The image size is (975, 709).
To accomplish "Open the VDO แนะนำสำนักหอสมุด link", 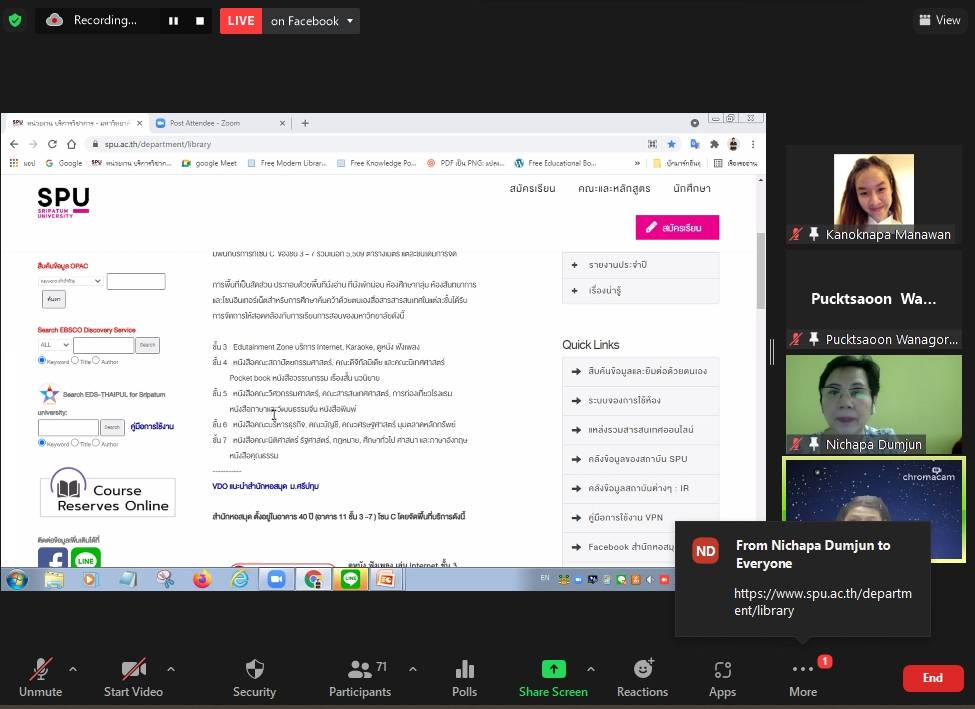I will 266,486.
